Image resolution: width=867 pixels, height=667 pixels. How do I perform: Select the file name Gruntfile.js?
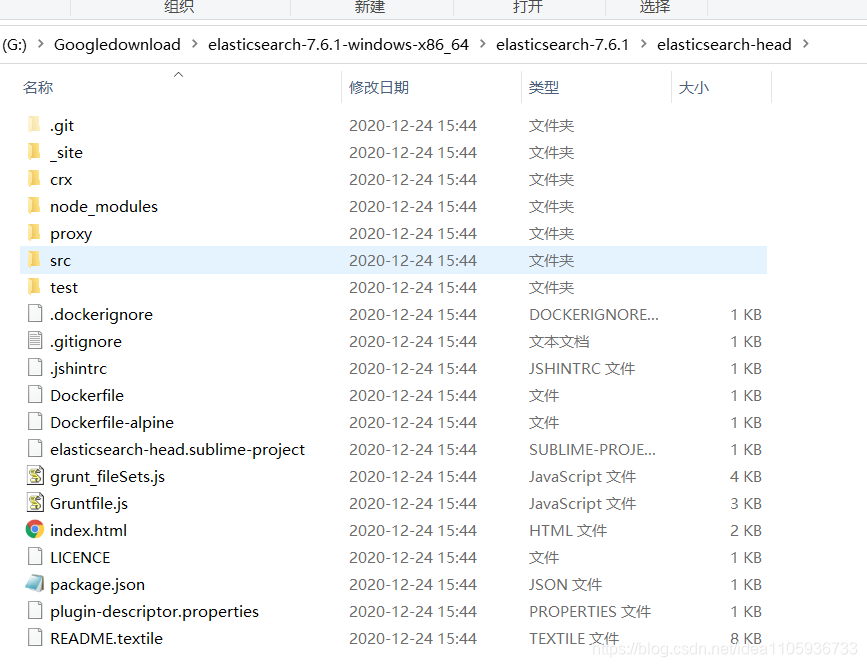[89, 503]
